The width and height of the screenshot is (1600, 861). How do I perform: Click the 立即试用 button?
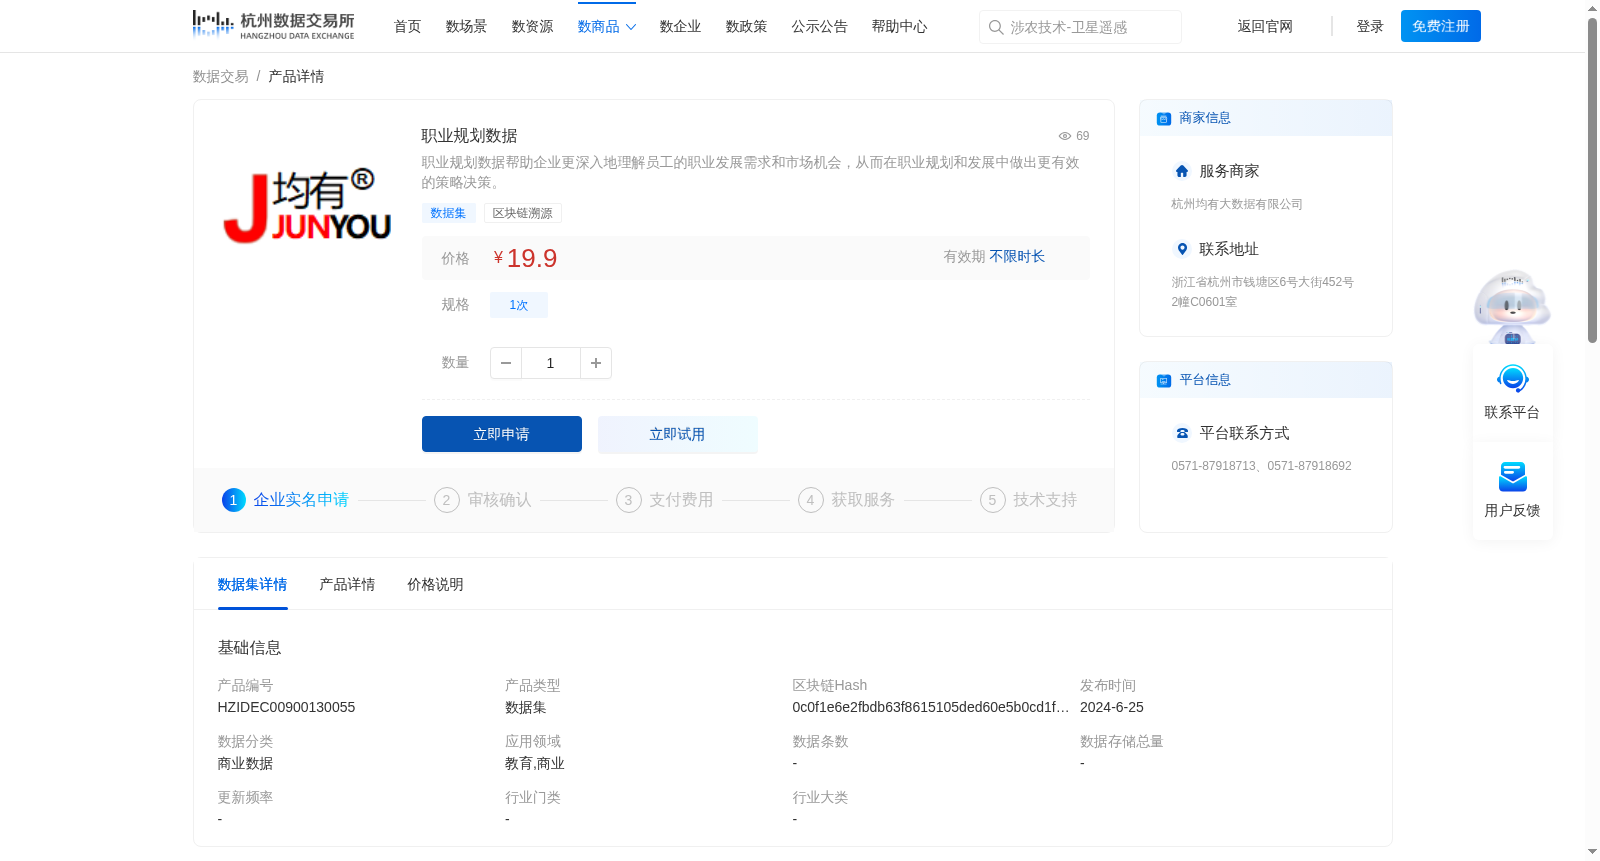[678, 434]
